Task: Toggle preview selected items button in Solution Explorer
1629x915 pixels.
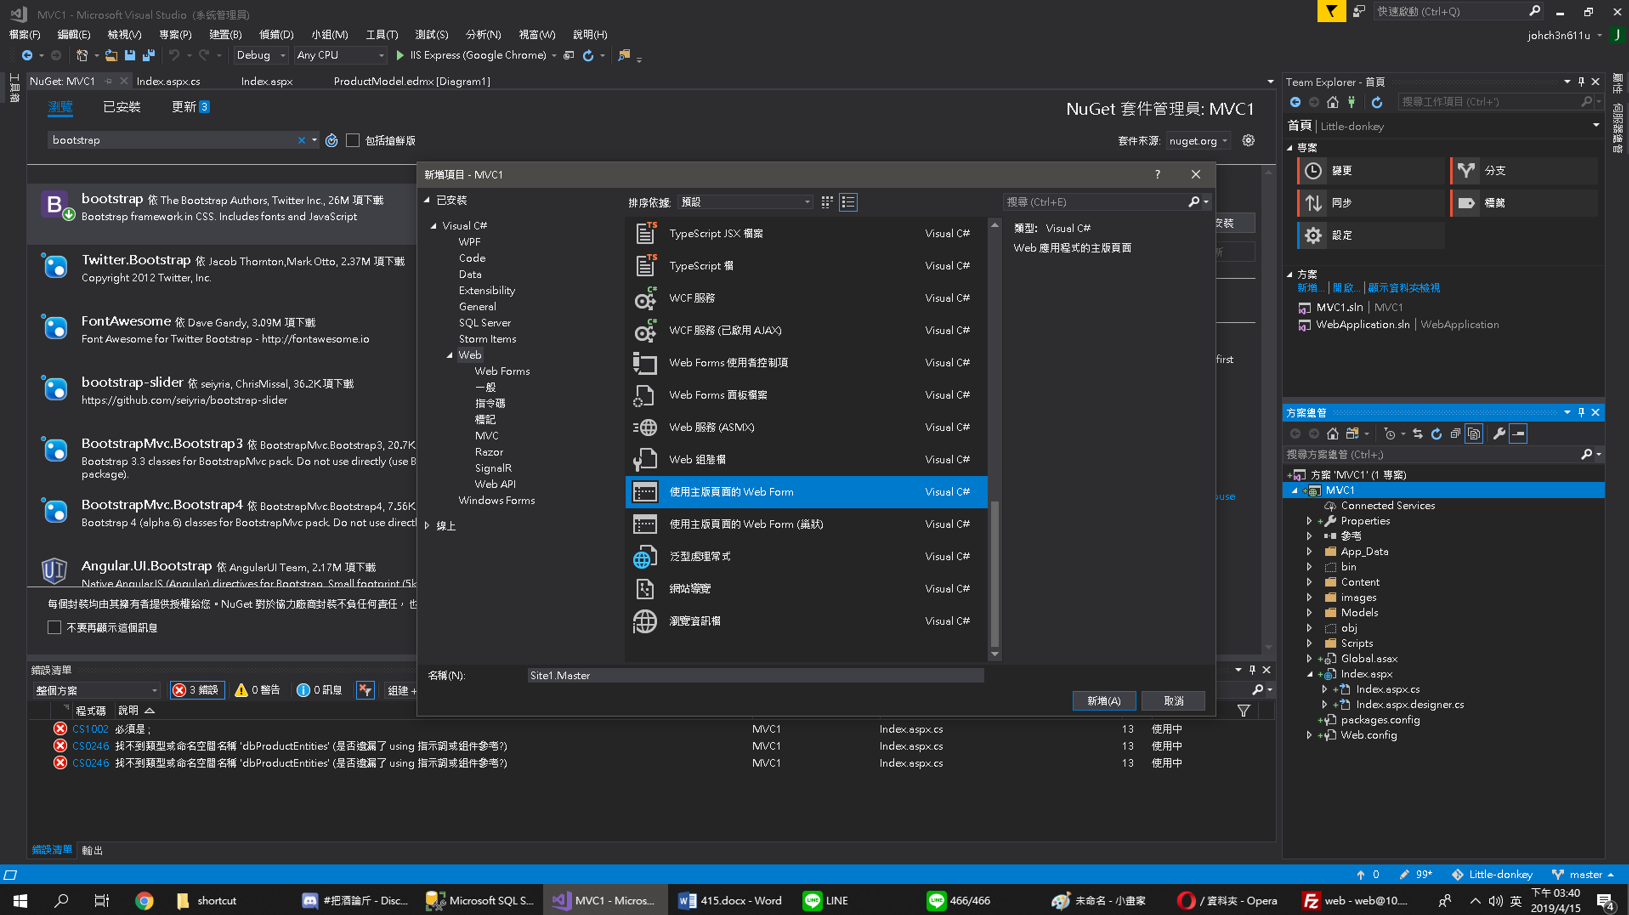Action: (1518, 434)
